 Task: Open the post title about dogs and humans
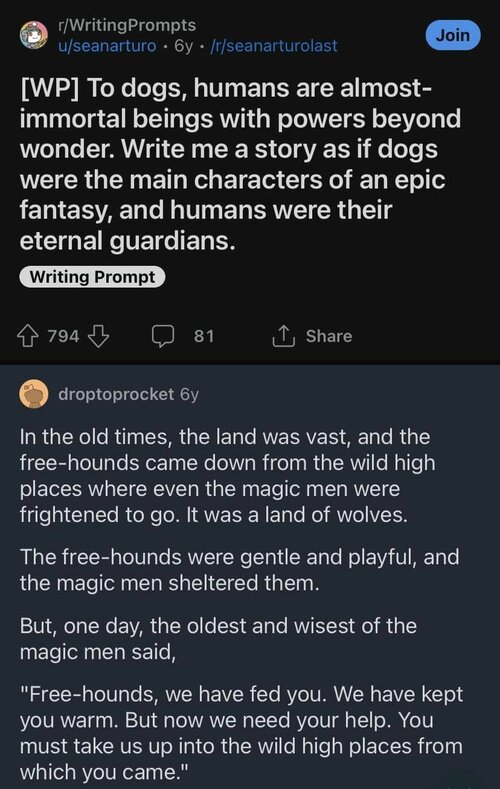pyautogui.click(x=240, y=164)
